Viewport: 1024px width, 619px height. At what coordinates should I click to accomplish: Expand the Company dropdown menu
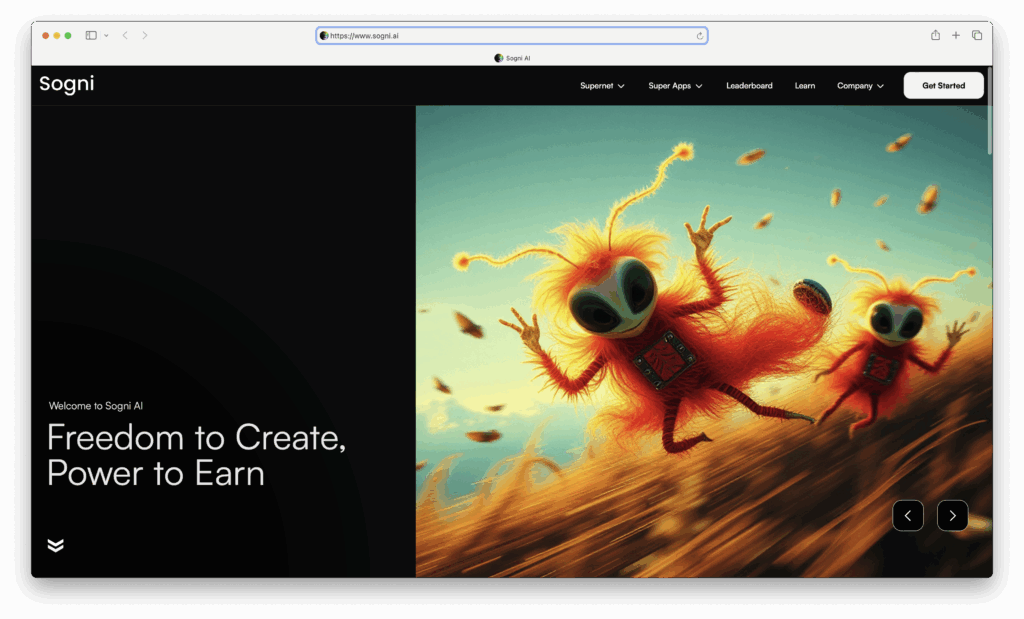tap(860, 86)
